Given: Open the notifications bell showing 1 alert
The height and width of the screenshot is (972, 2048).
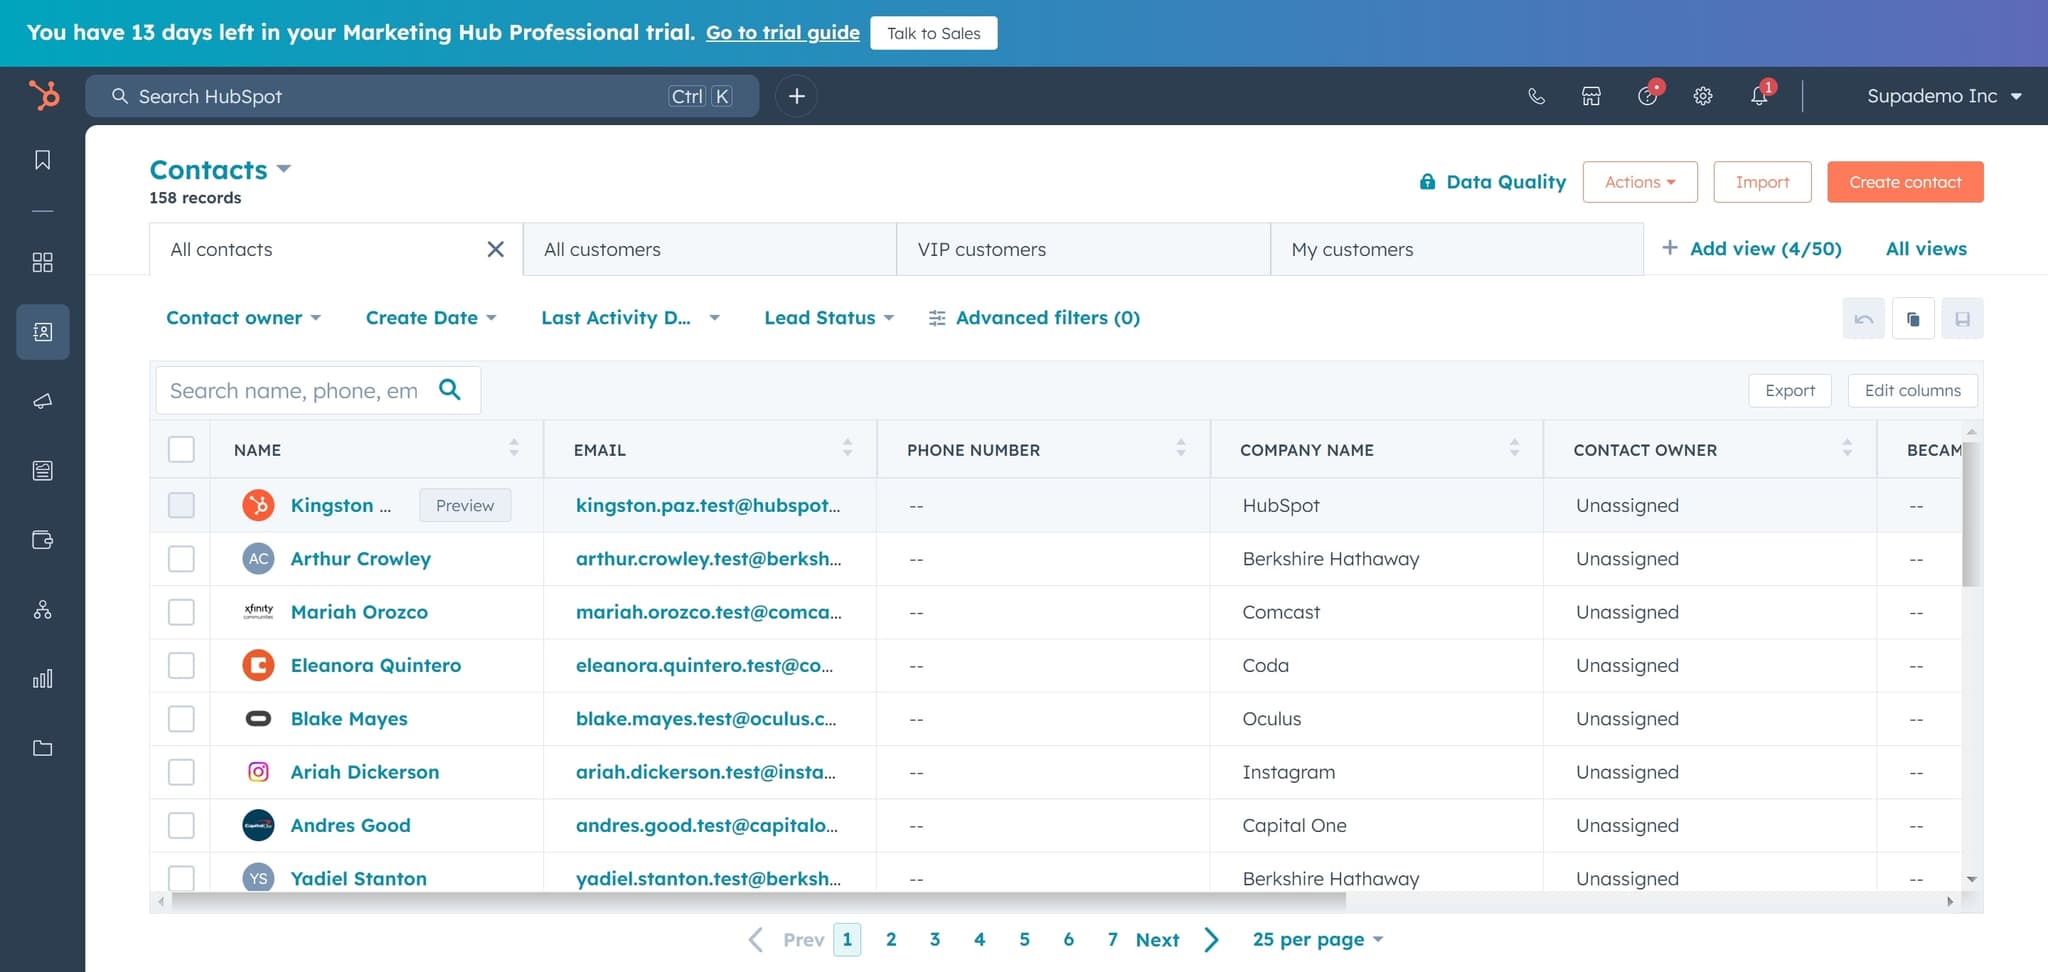Looking at the screenshot, I should click(x=1760, y=96).
